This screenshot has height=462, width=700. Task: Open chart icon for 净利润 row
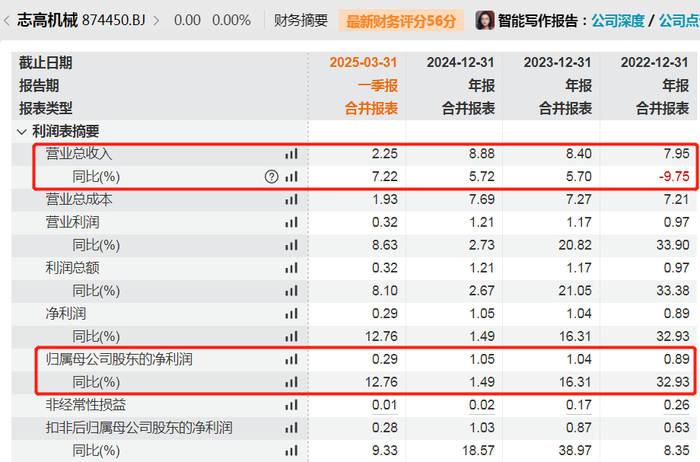[292, 314]
